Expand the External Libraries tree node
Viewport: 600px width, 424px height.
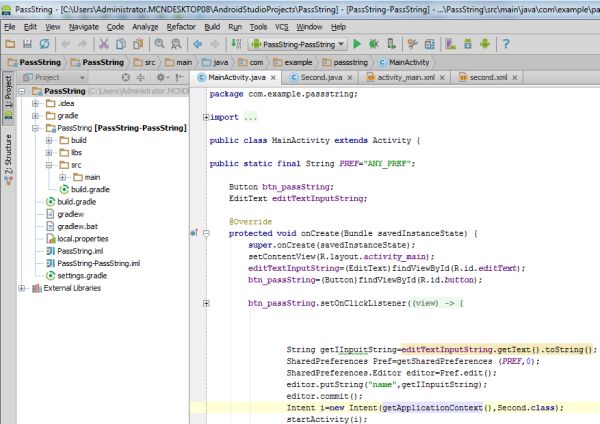click(22, 288)
